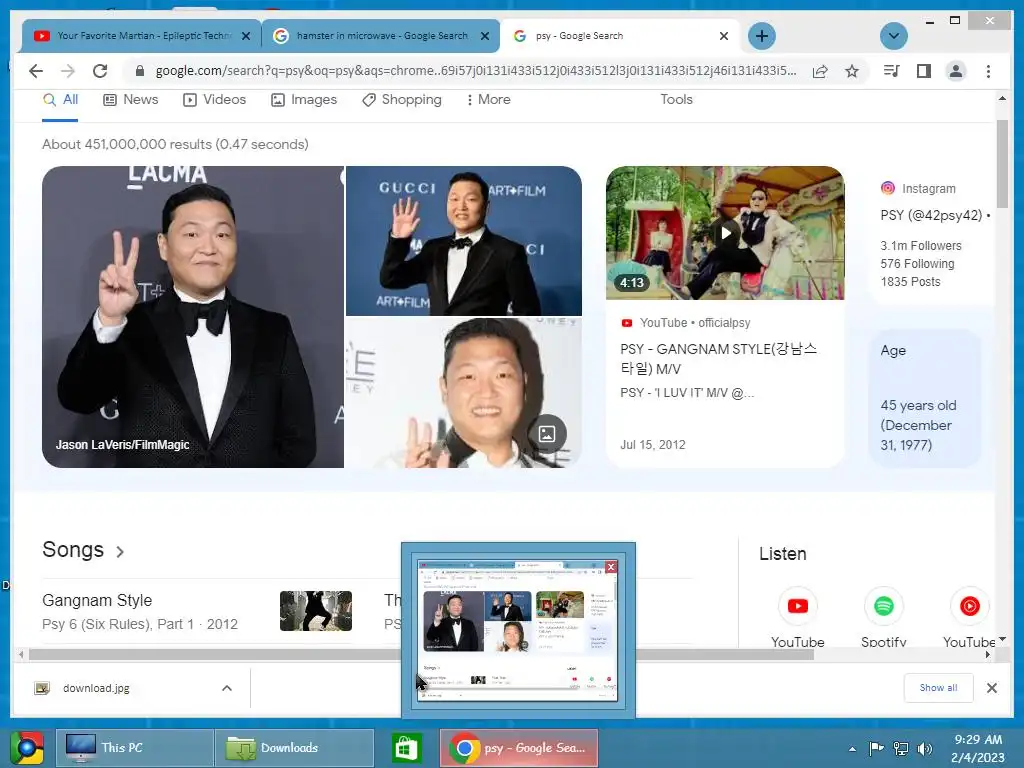The width and height of the screenshot is (1024, 768).
Task: Share this page via address bar icon
Action: coord(820,71)
